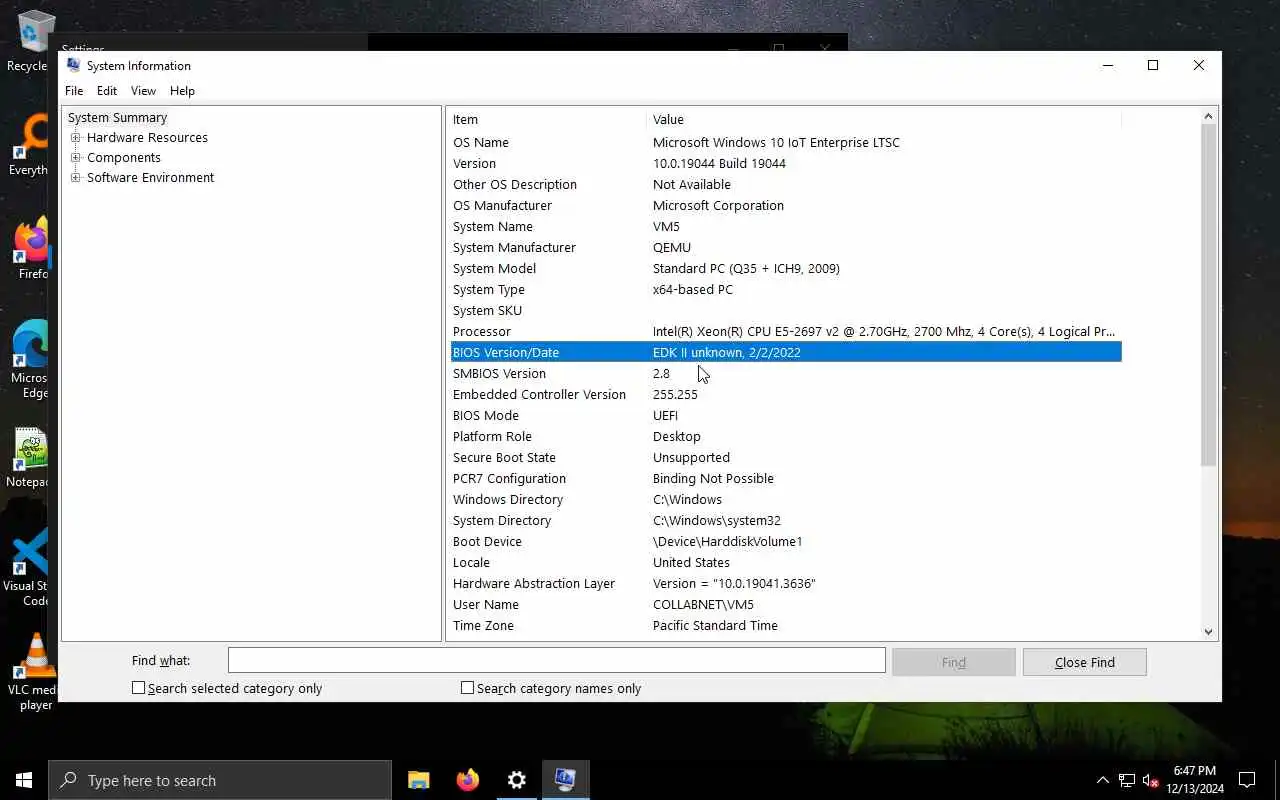Open the Windows Start menu
This screenshot has height=800, width=1280.
(24, 780)
